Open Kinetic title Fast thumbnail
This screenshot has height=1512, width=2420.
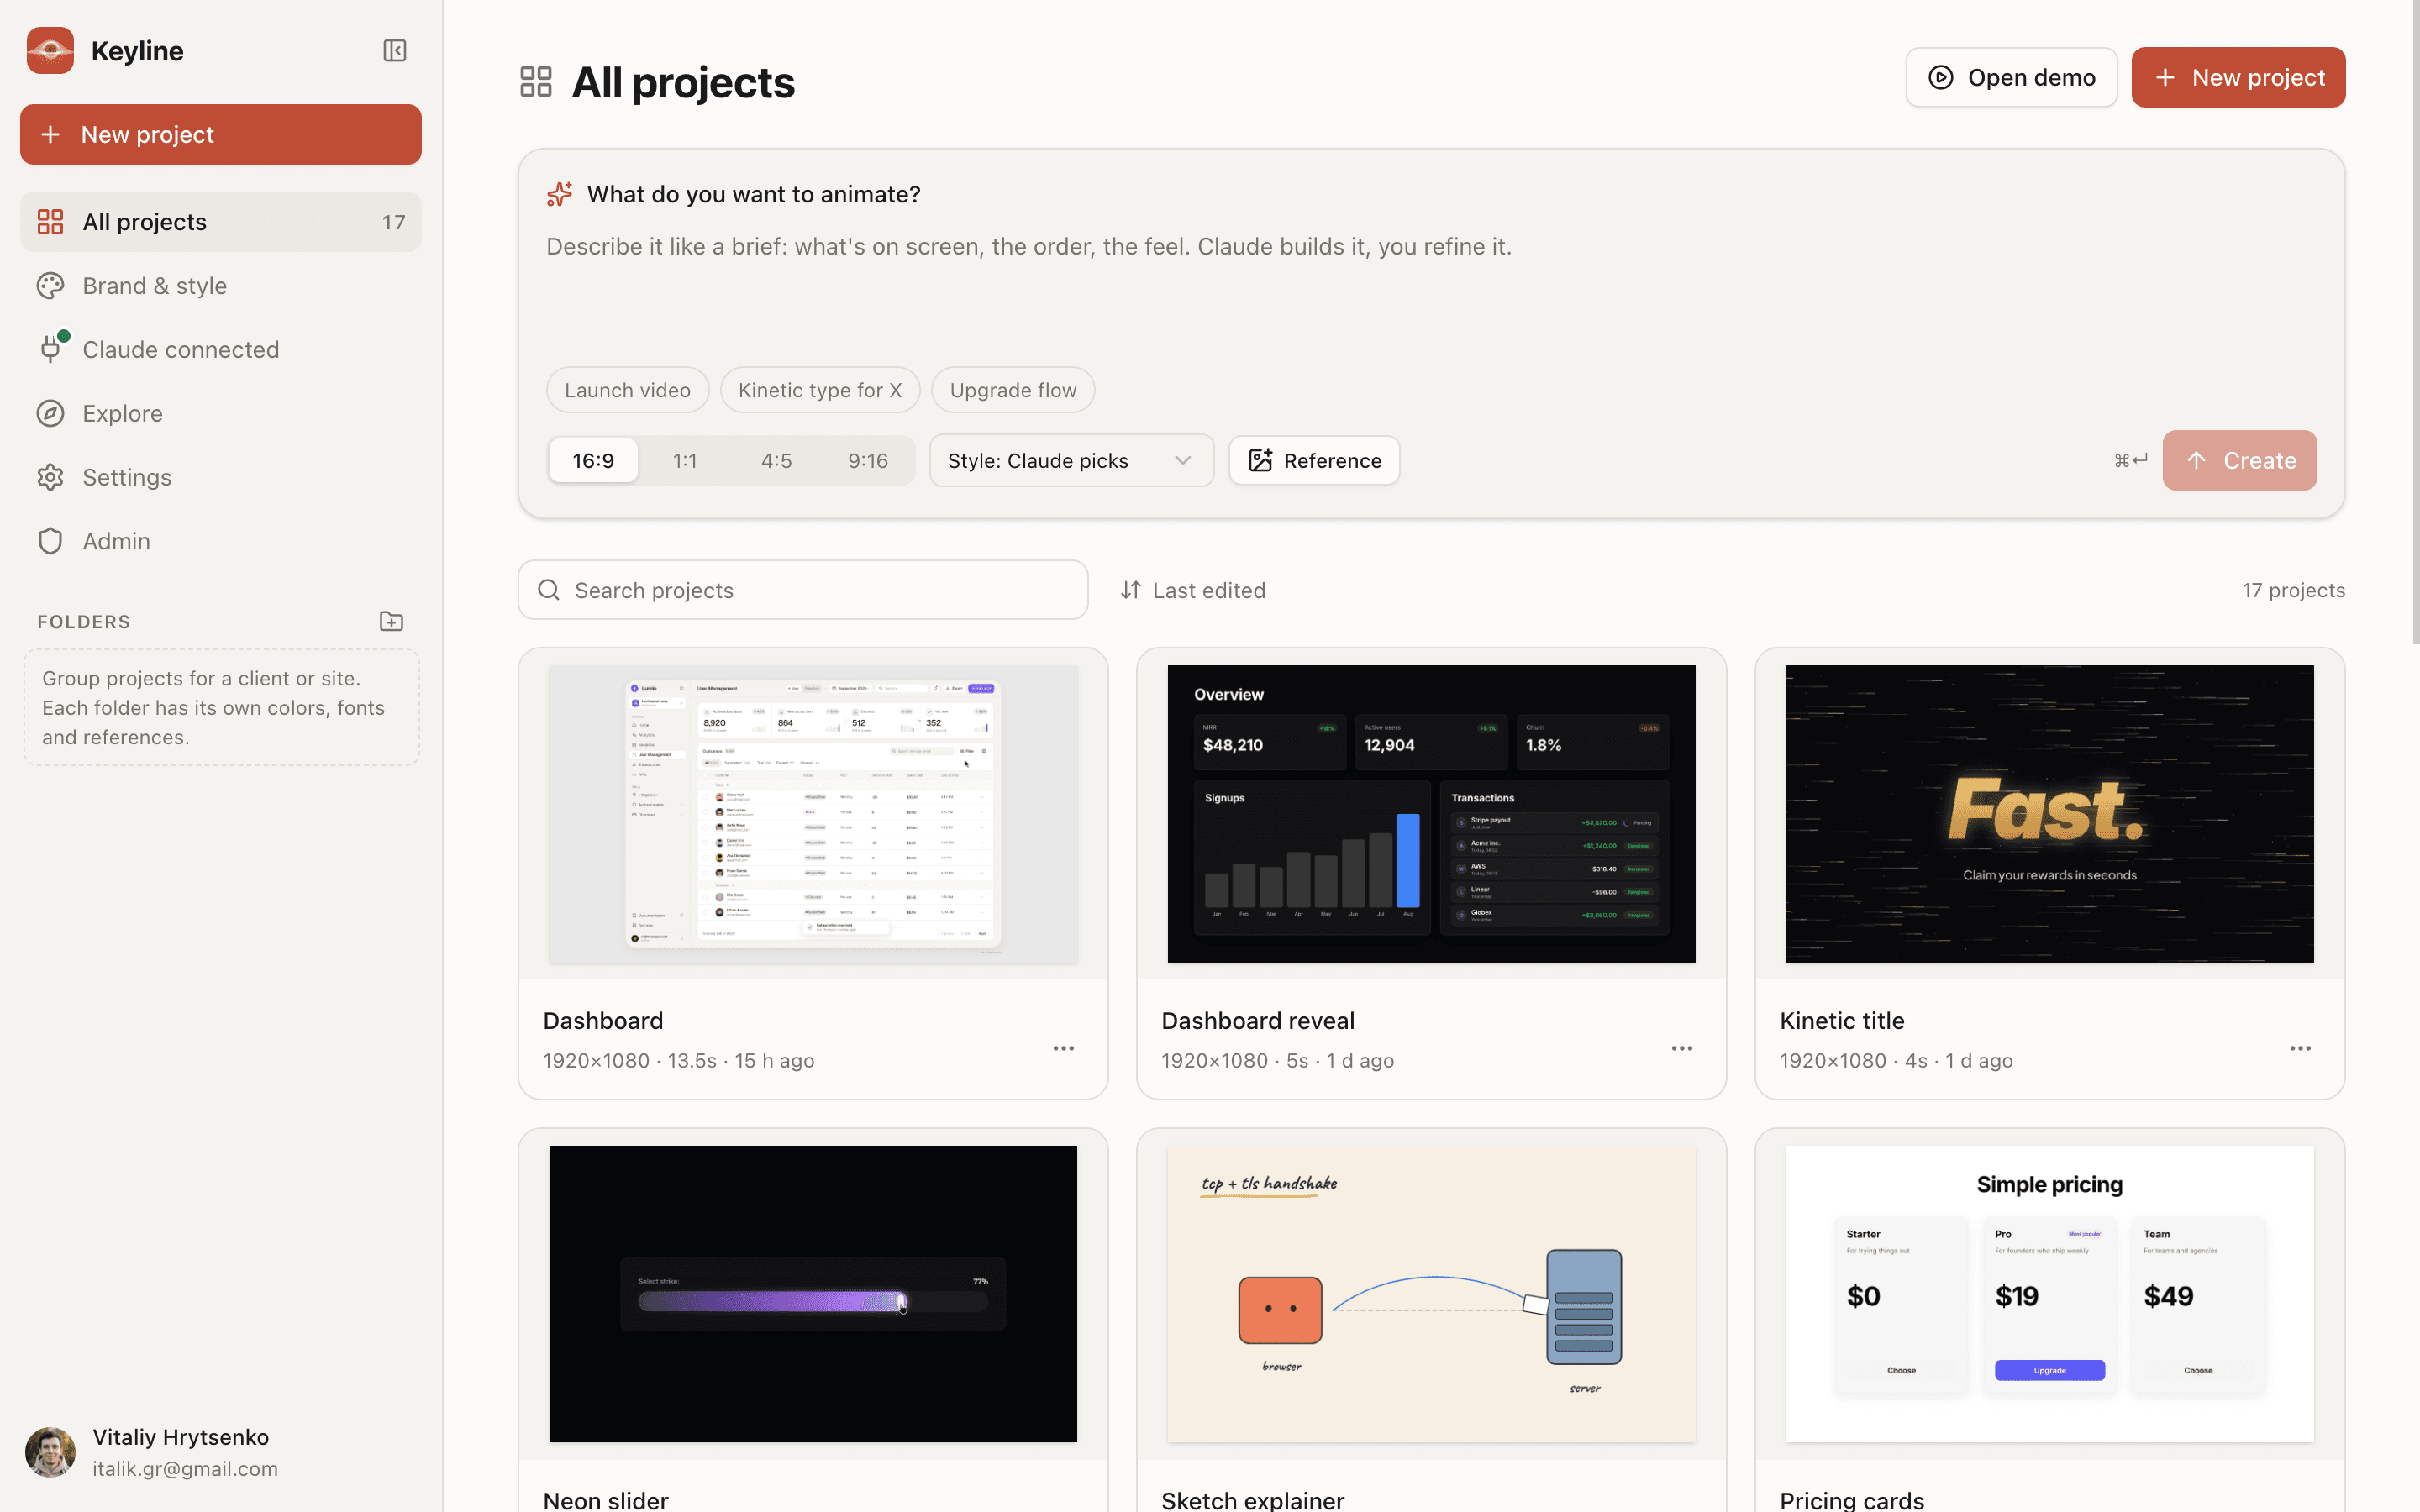pos(2049,814)
